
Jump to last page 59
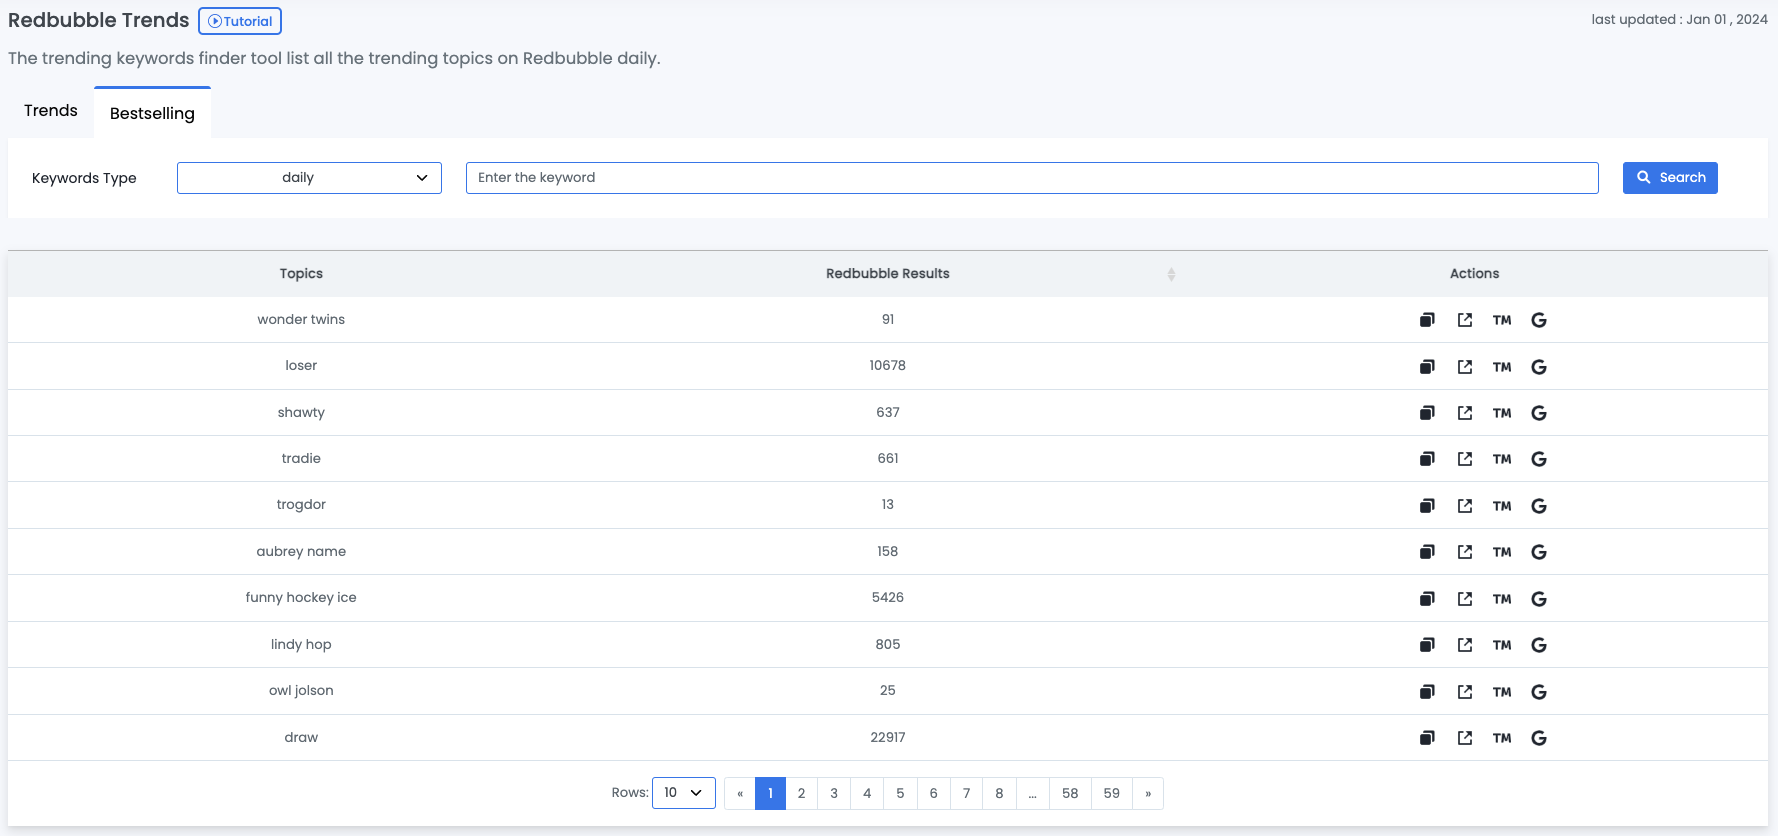pyautogui.click(x=1111, y=793)
